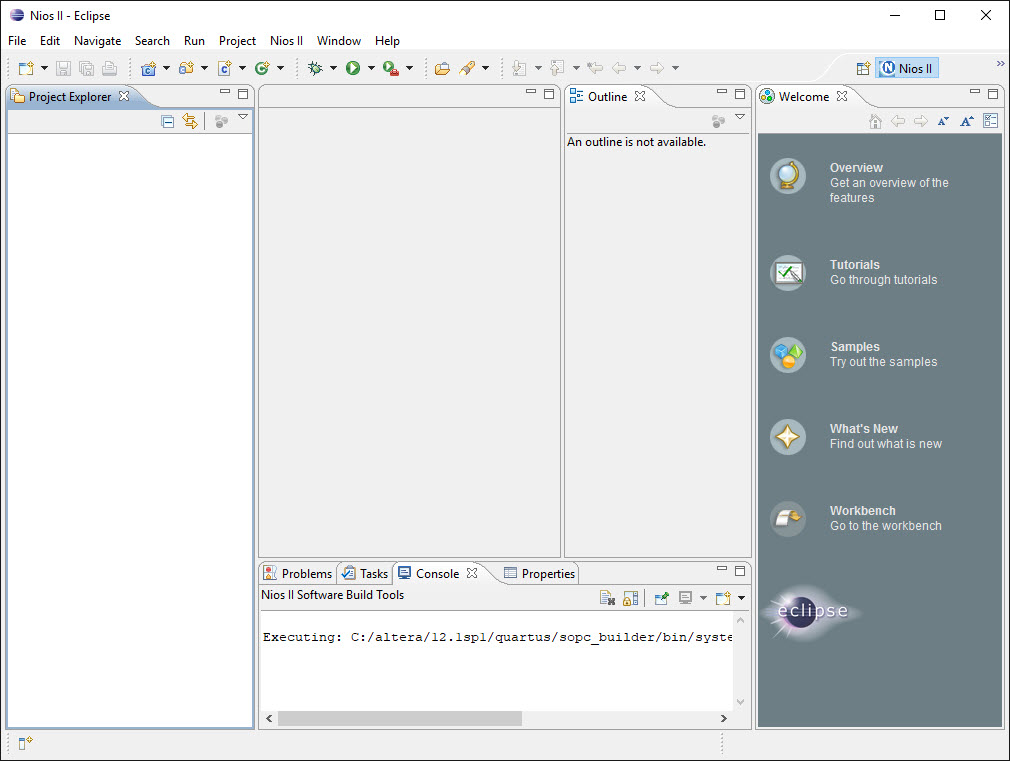1010x761 pixels.
Task: Toggle Link with Editor in Project Explorer
Action: click(190, 120)
